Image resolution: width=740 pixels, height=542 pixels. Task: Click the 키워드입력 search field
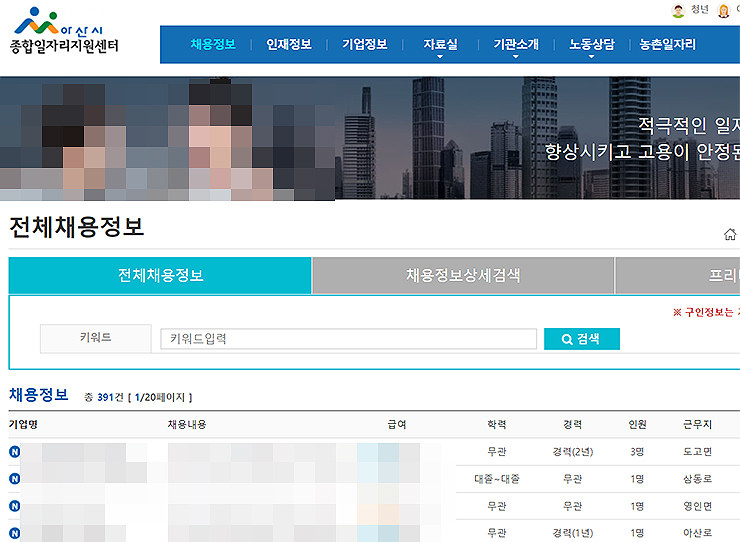pos(348,339)
